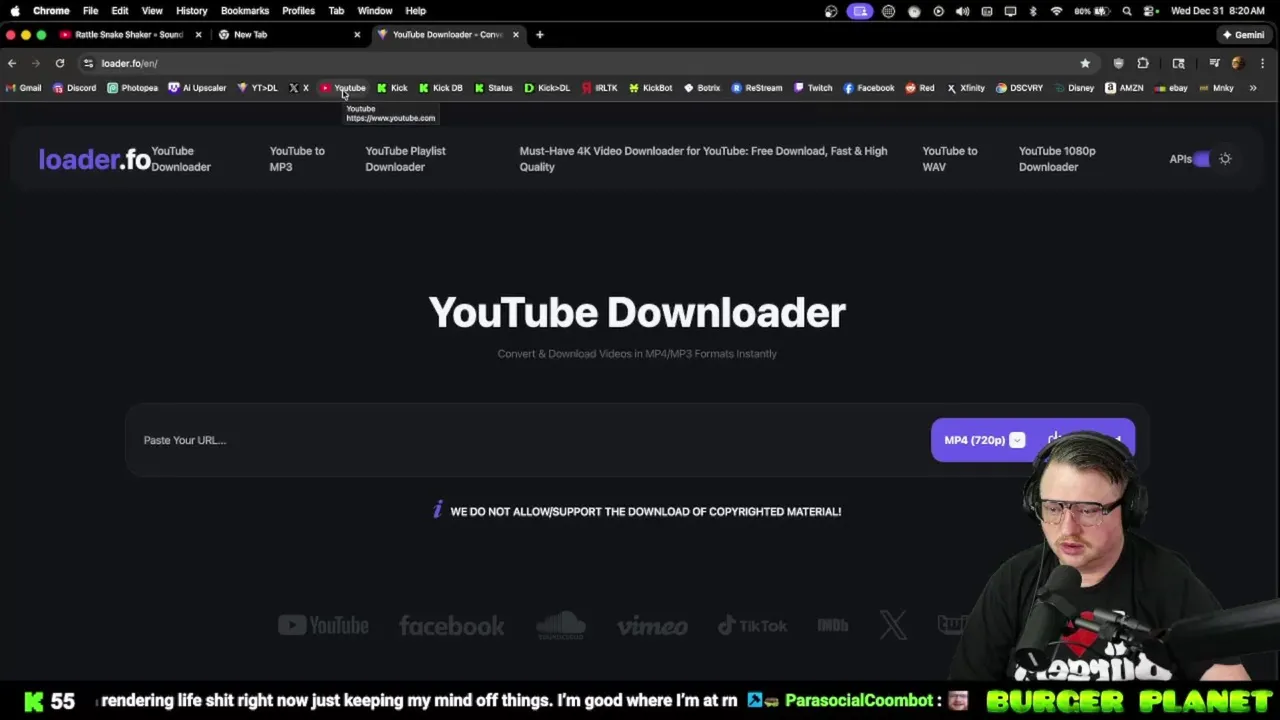Image resolution: width=1280 pixels, height=720 pixels.
Task: Reload the loader.fo page
Action: pos(60,63)
